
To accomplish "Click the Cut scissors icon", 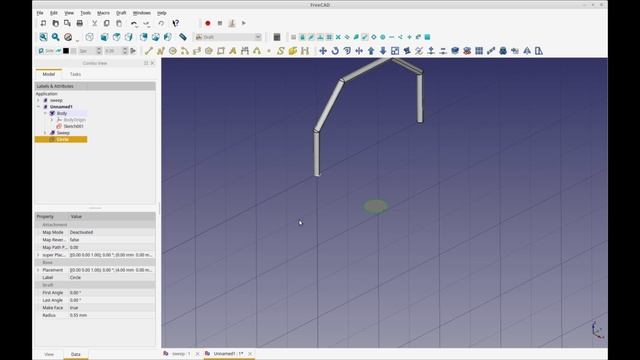I will 95,23.
